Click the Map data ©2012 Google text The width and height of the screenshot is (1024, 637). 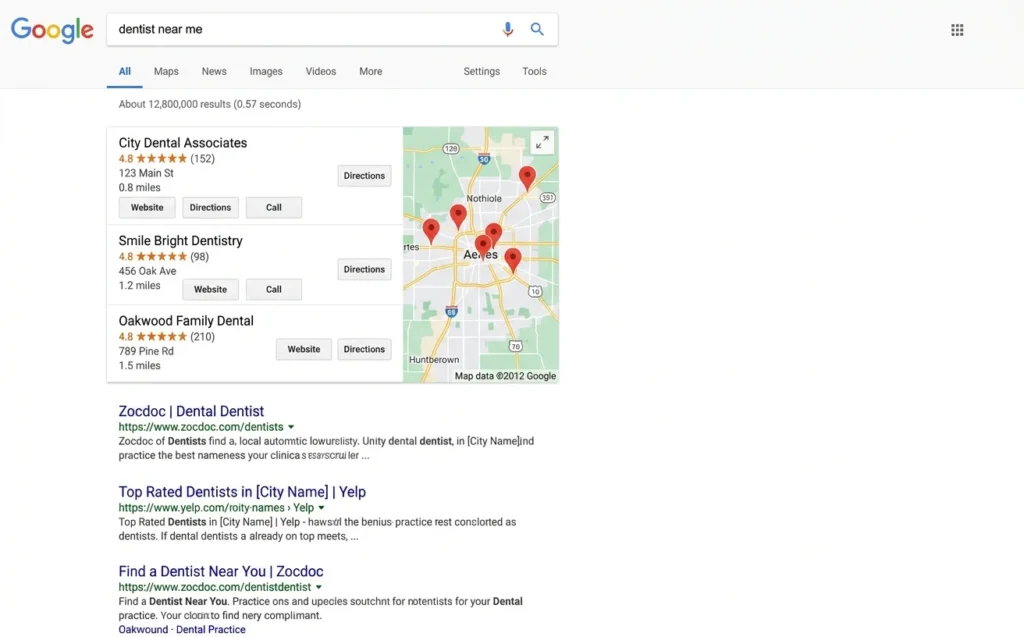click(x=505, y=376)
